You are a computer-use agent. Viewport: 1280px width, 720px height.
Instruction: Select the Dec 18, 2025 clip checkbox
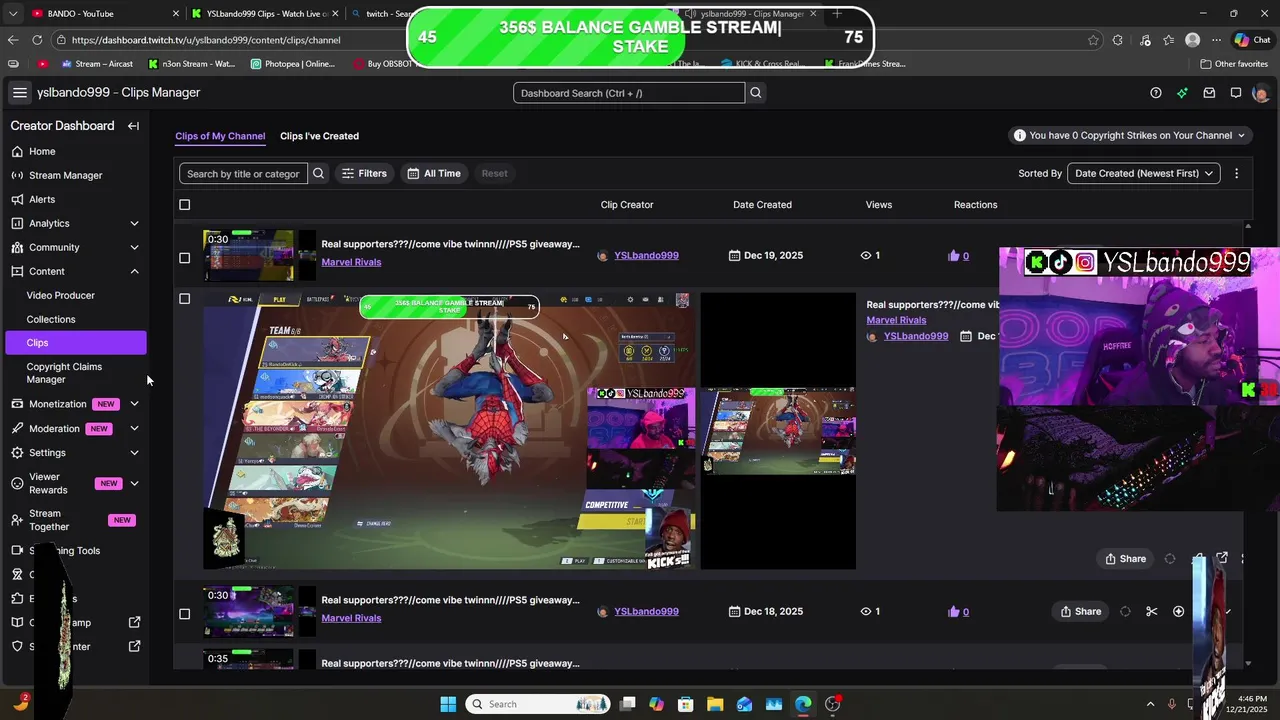coord(184,614)
